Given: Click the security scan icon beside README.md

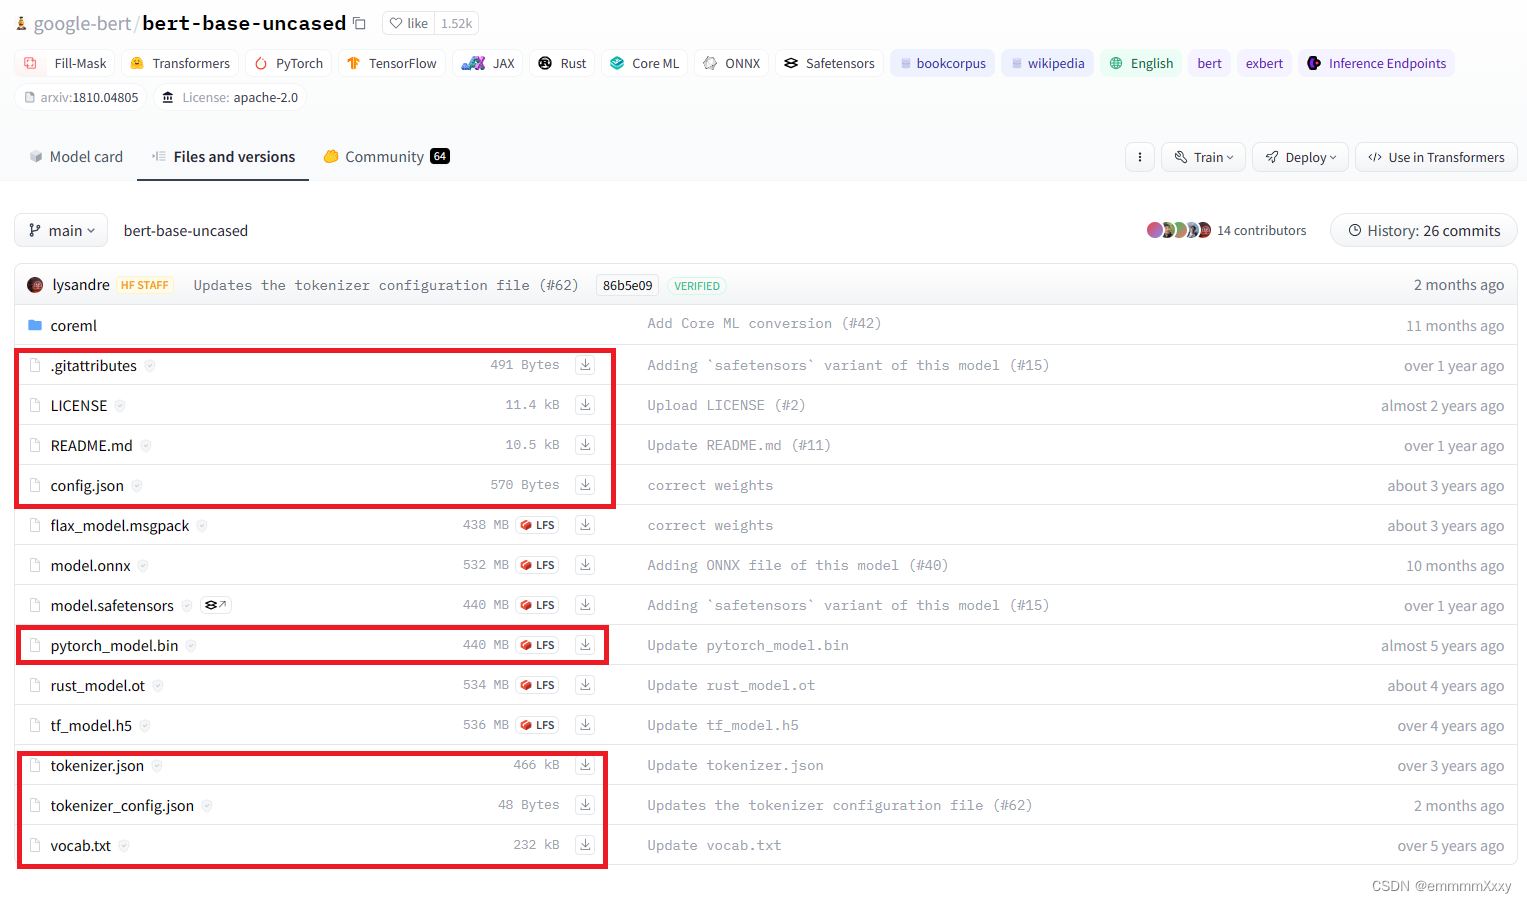Looking at the screenshot, I should click(x=146, y=446).
